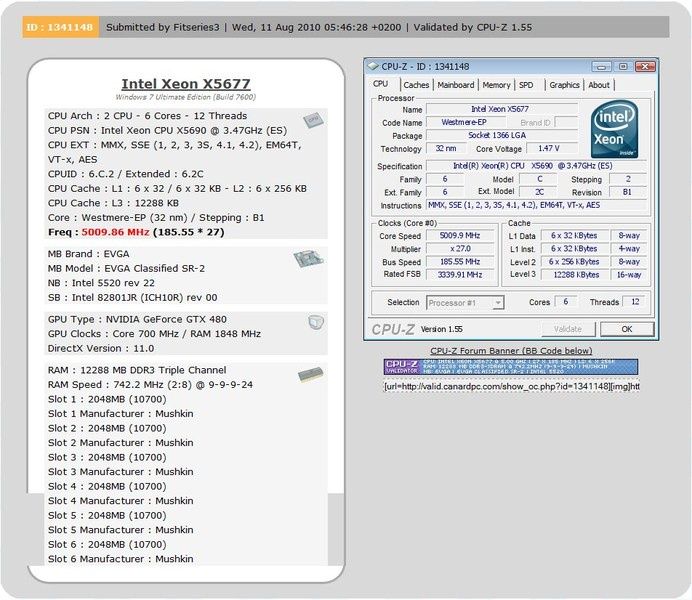This screenshot has height=600, width=692.
Task: Click the orange ID : 1341148 badge
Action: [60, 27]
